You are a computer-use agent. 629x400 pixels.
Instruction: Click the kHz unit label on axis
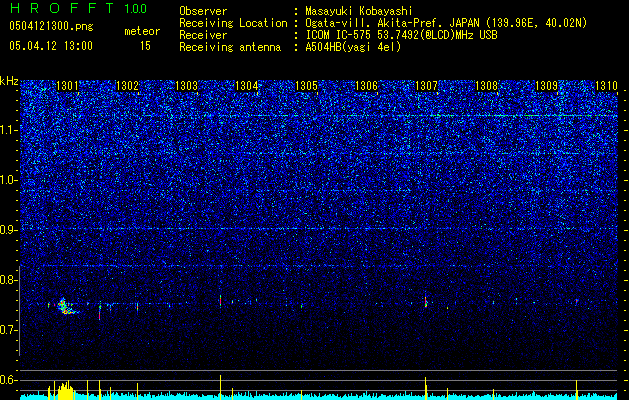click(9, 81)
